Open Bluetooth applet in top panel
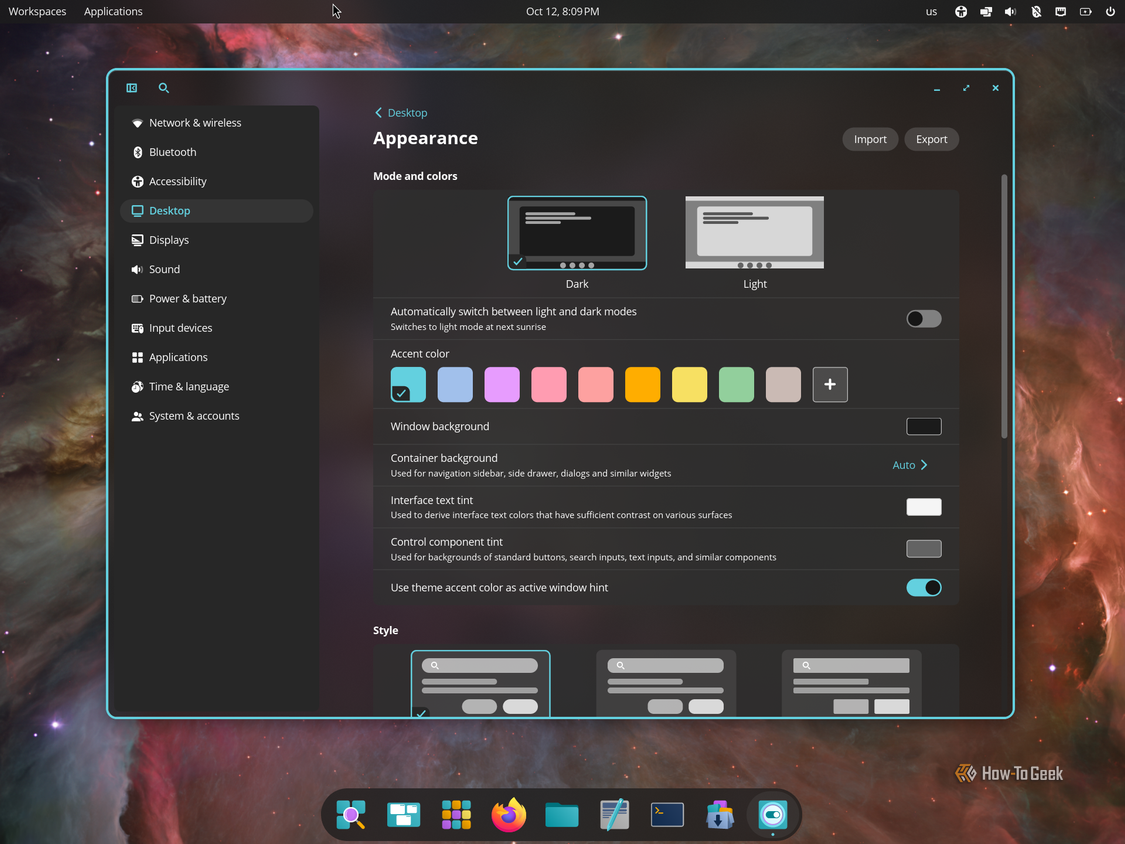The width and height of the screenshot is (1125, 844). [1035, 11]
